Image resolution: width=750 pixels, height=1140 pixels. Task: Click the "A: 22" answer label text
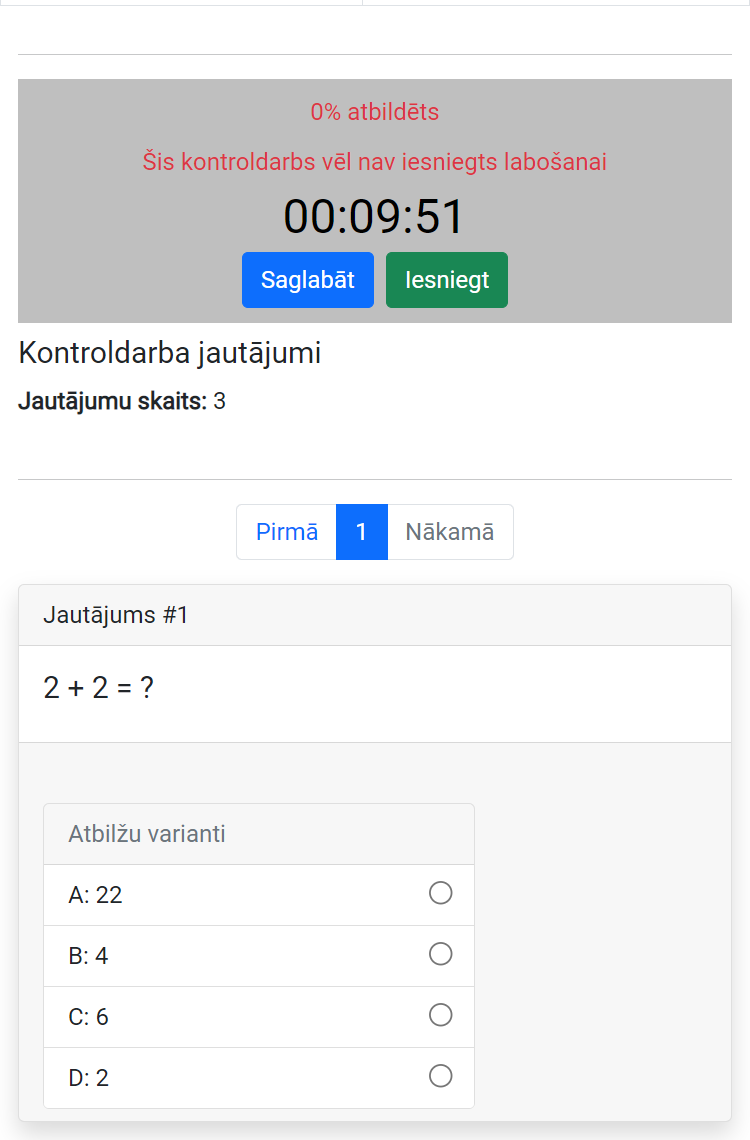click(x=95, y=895)
